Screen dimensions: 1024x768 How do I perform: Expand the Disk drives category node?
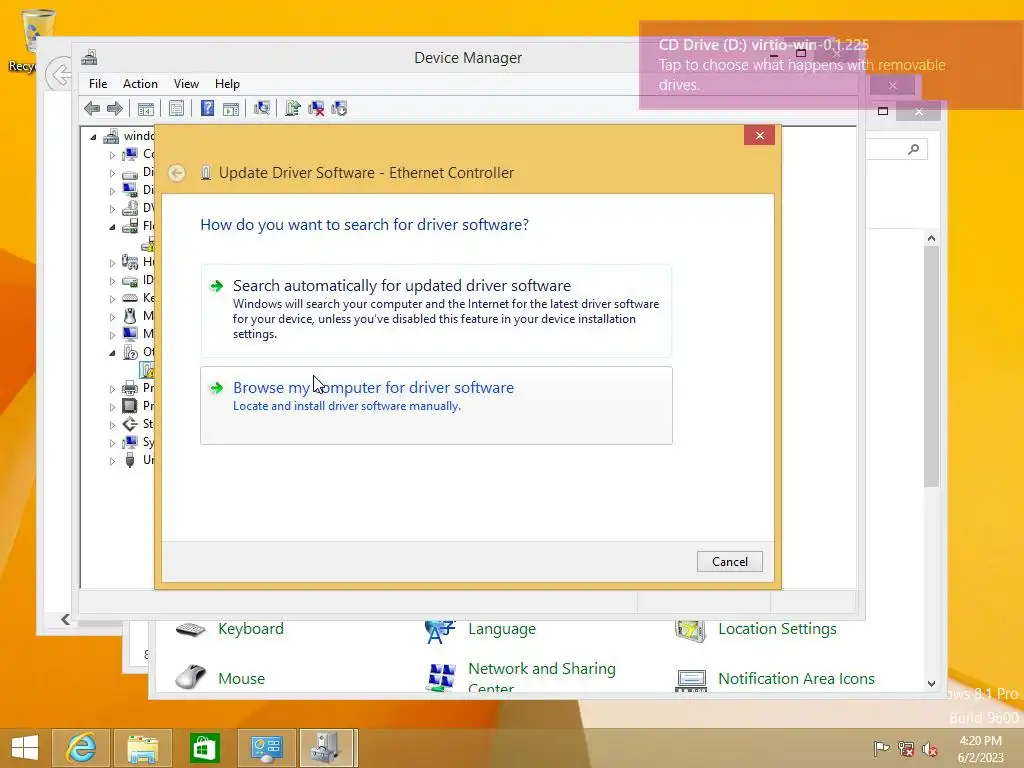(x=112, y=173)
